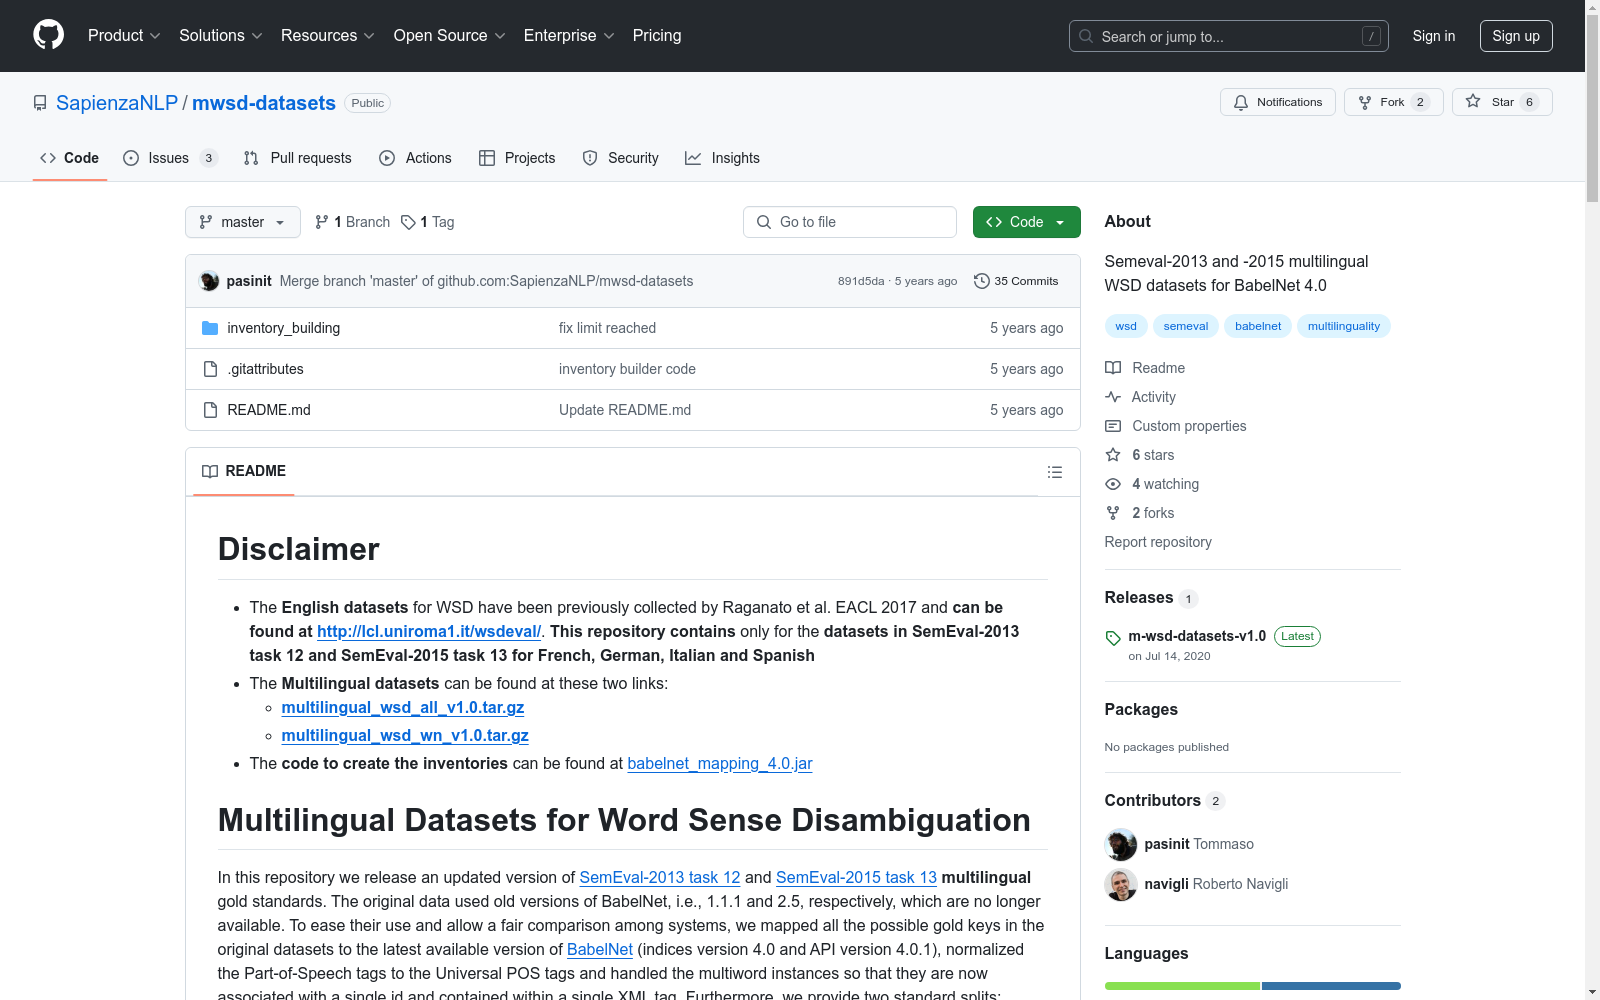Screen dimensions: 1600x1000
Task: Jump to Readme from About sidebar
Action: click(1145, 368)
